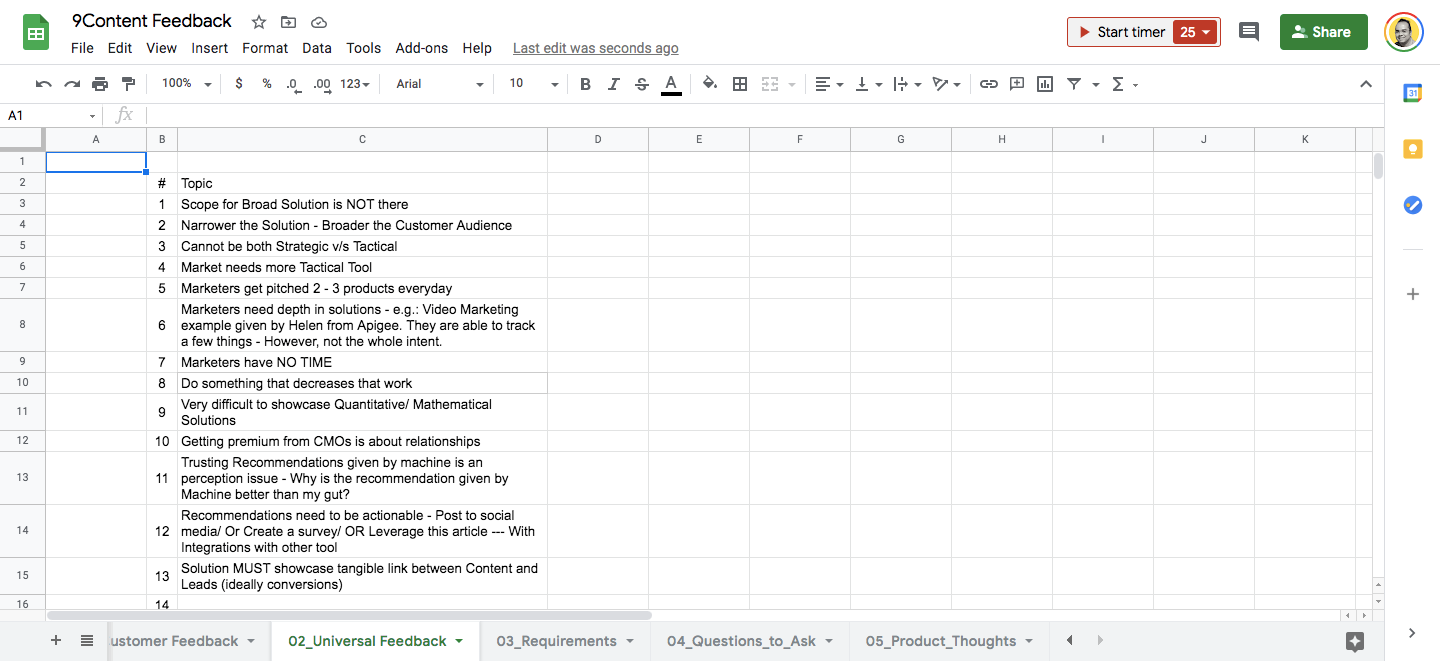The height and width of the screenshot is (661, 1440).
Task: Open the Tools menu
Action: 364,48
